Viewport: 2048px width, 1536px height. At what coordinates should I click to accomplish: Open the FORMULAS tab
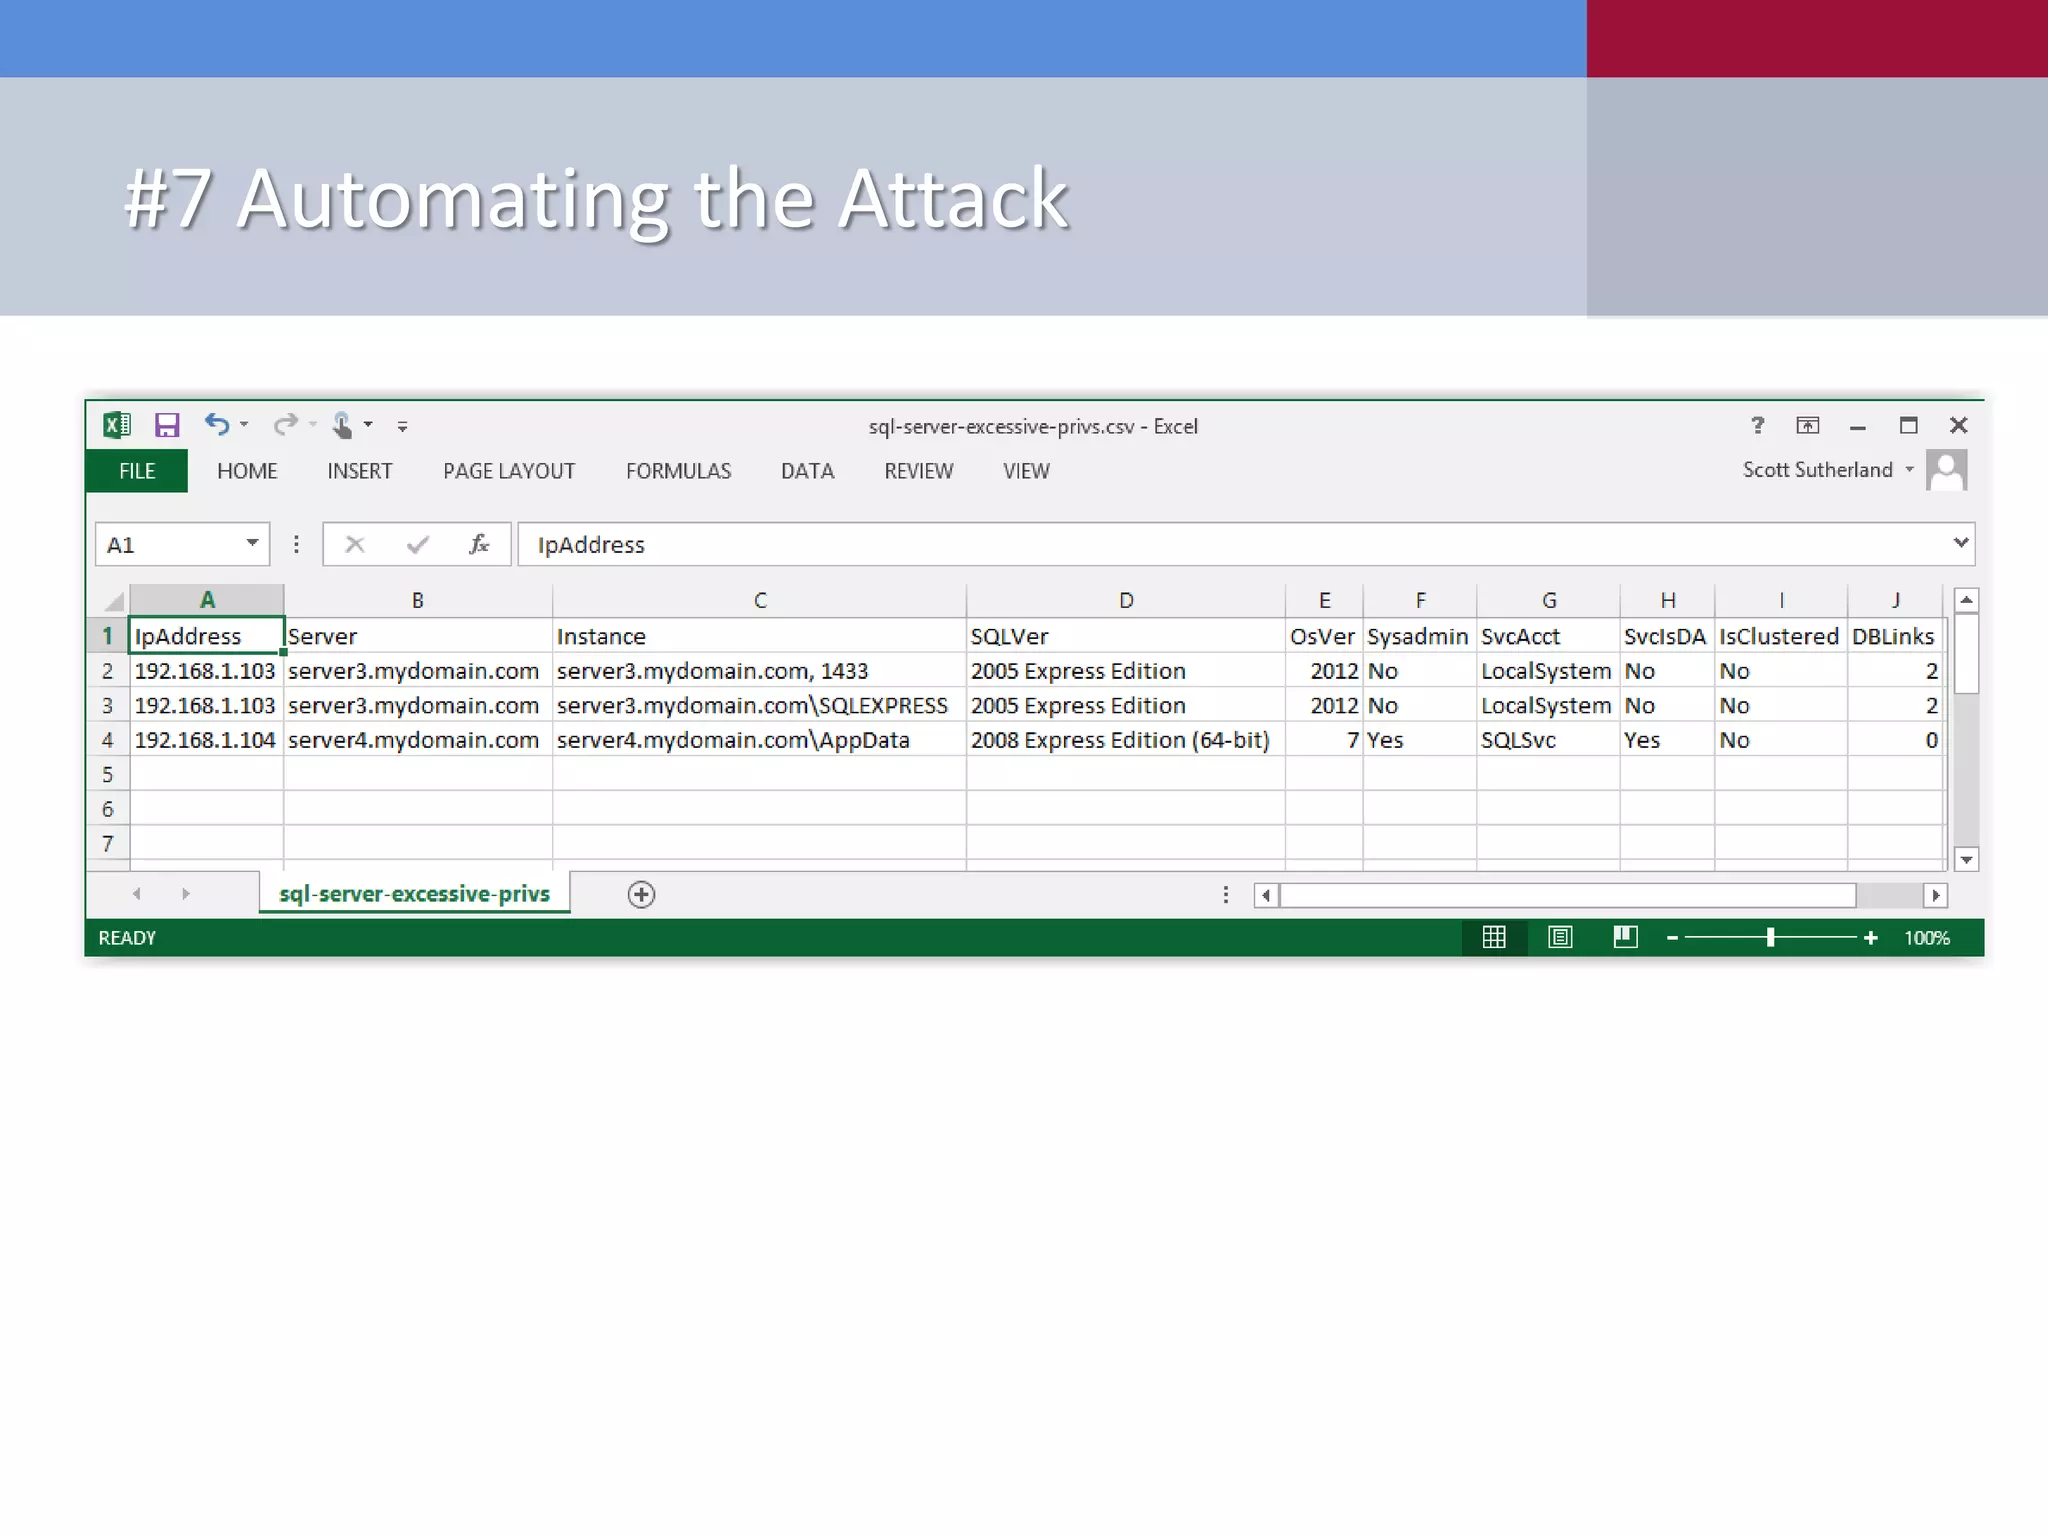point(678,471)
